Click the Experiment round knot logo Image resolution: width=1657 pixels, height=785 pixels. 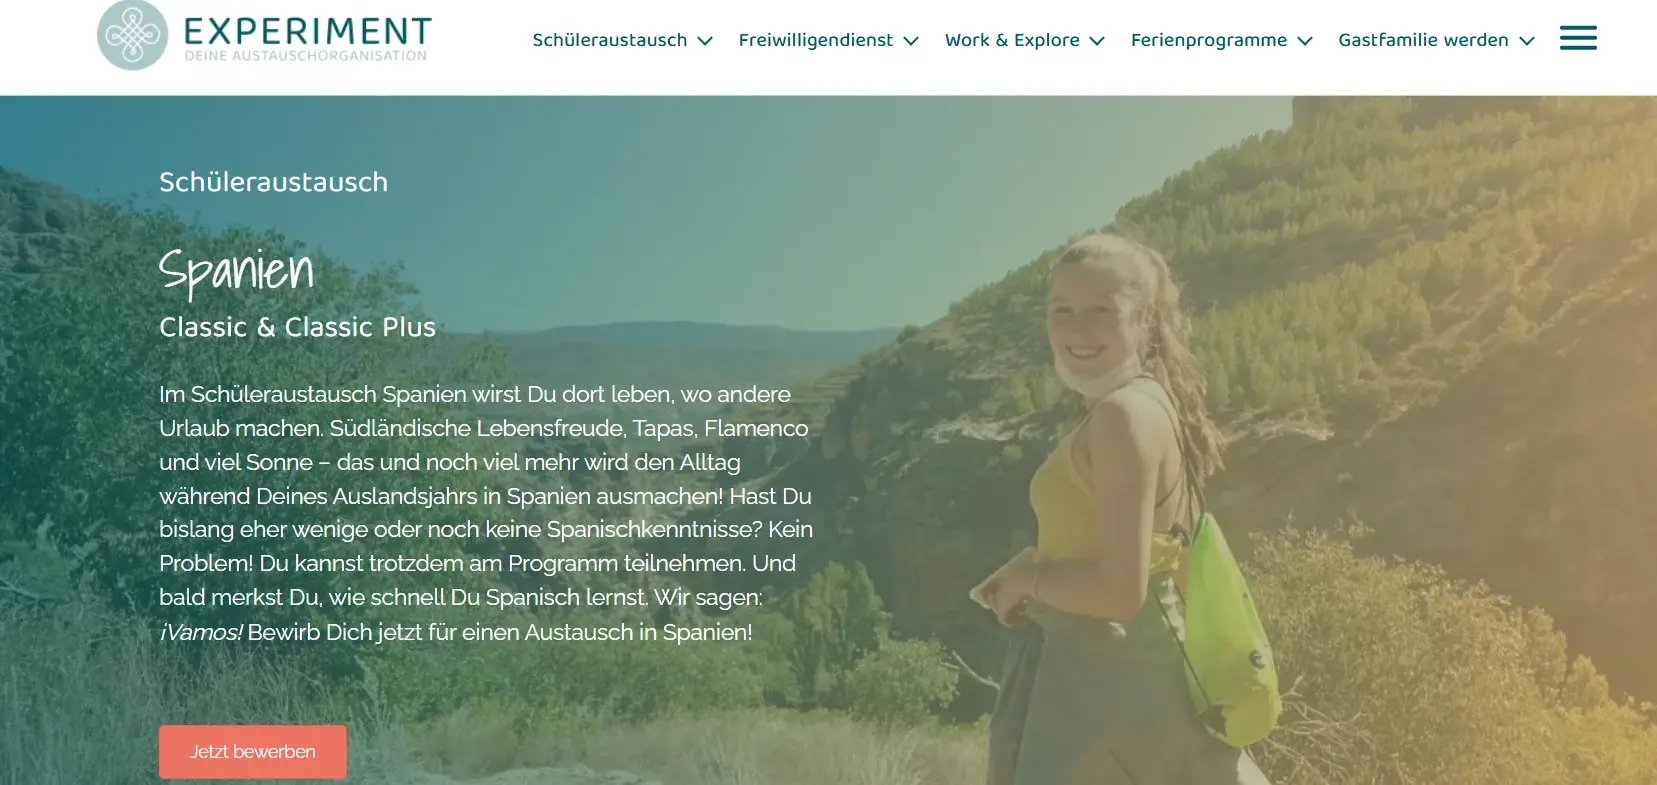coord(132,35)
